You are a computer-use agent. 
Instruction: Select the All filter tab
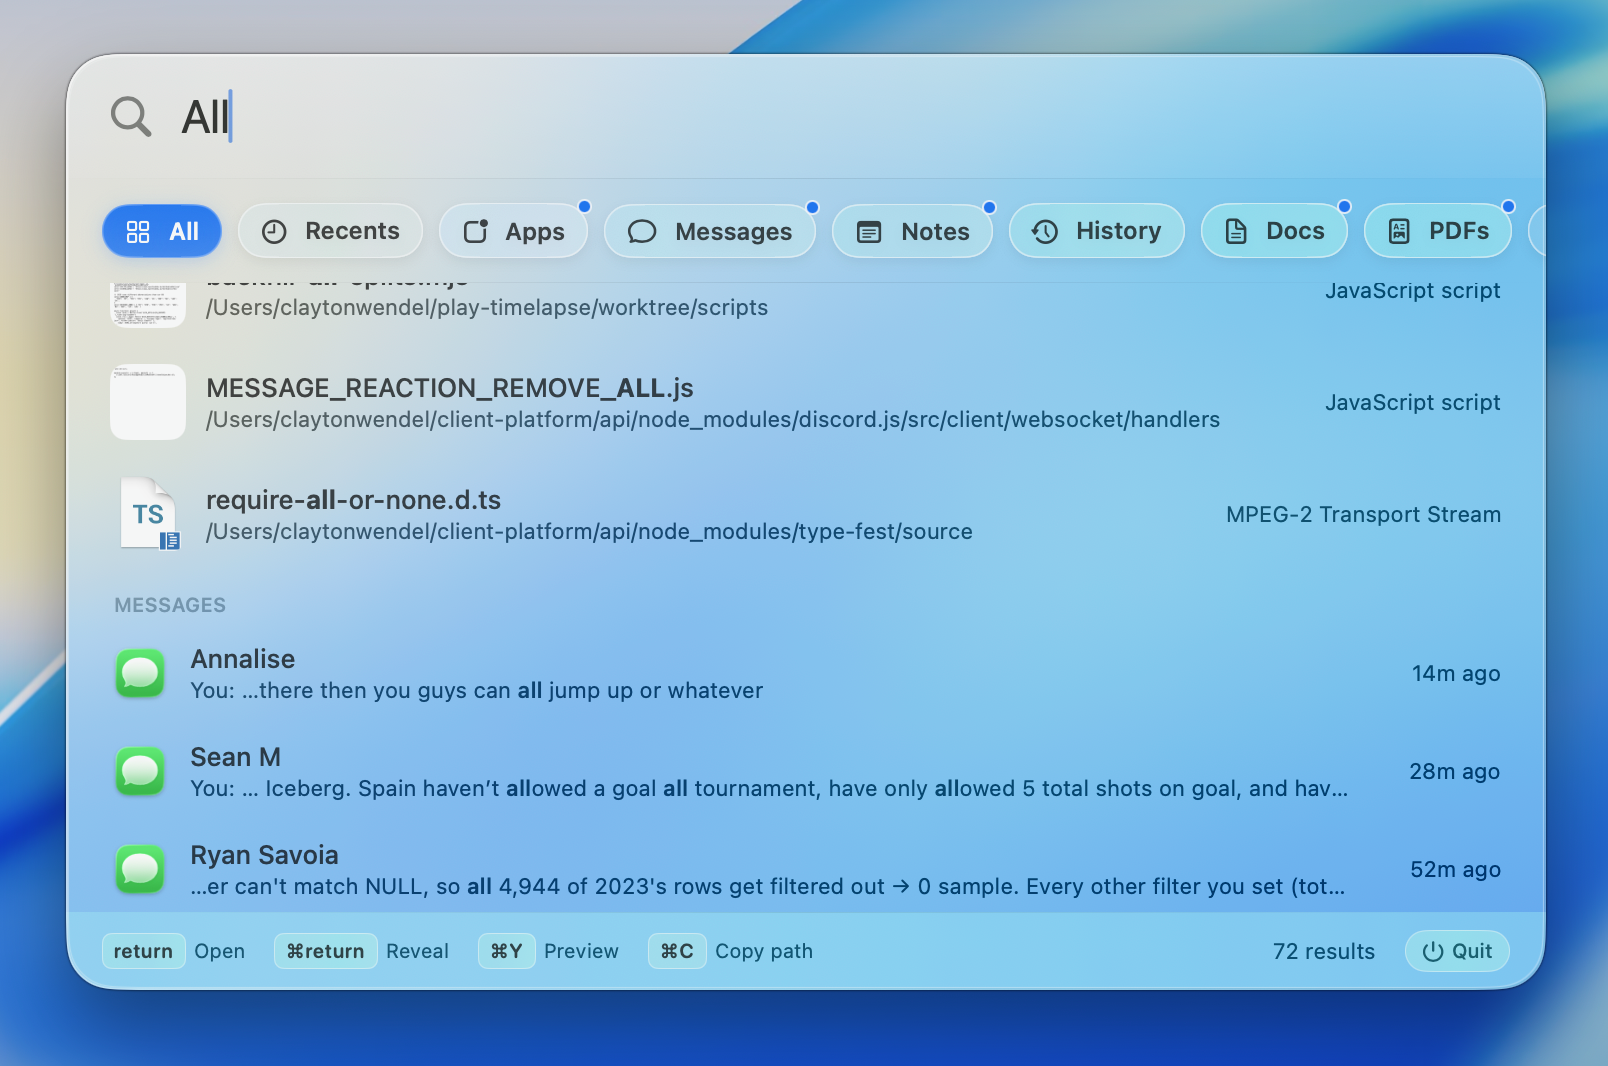pos(162,231)
